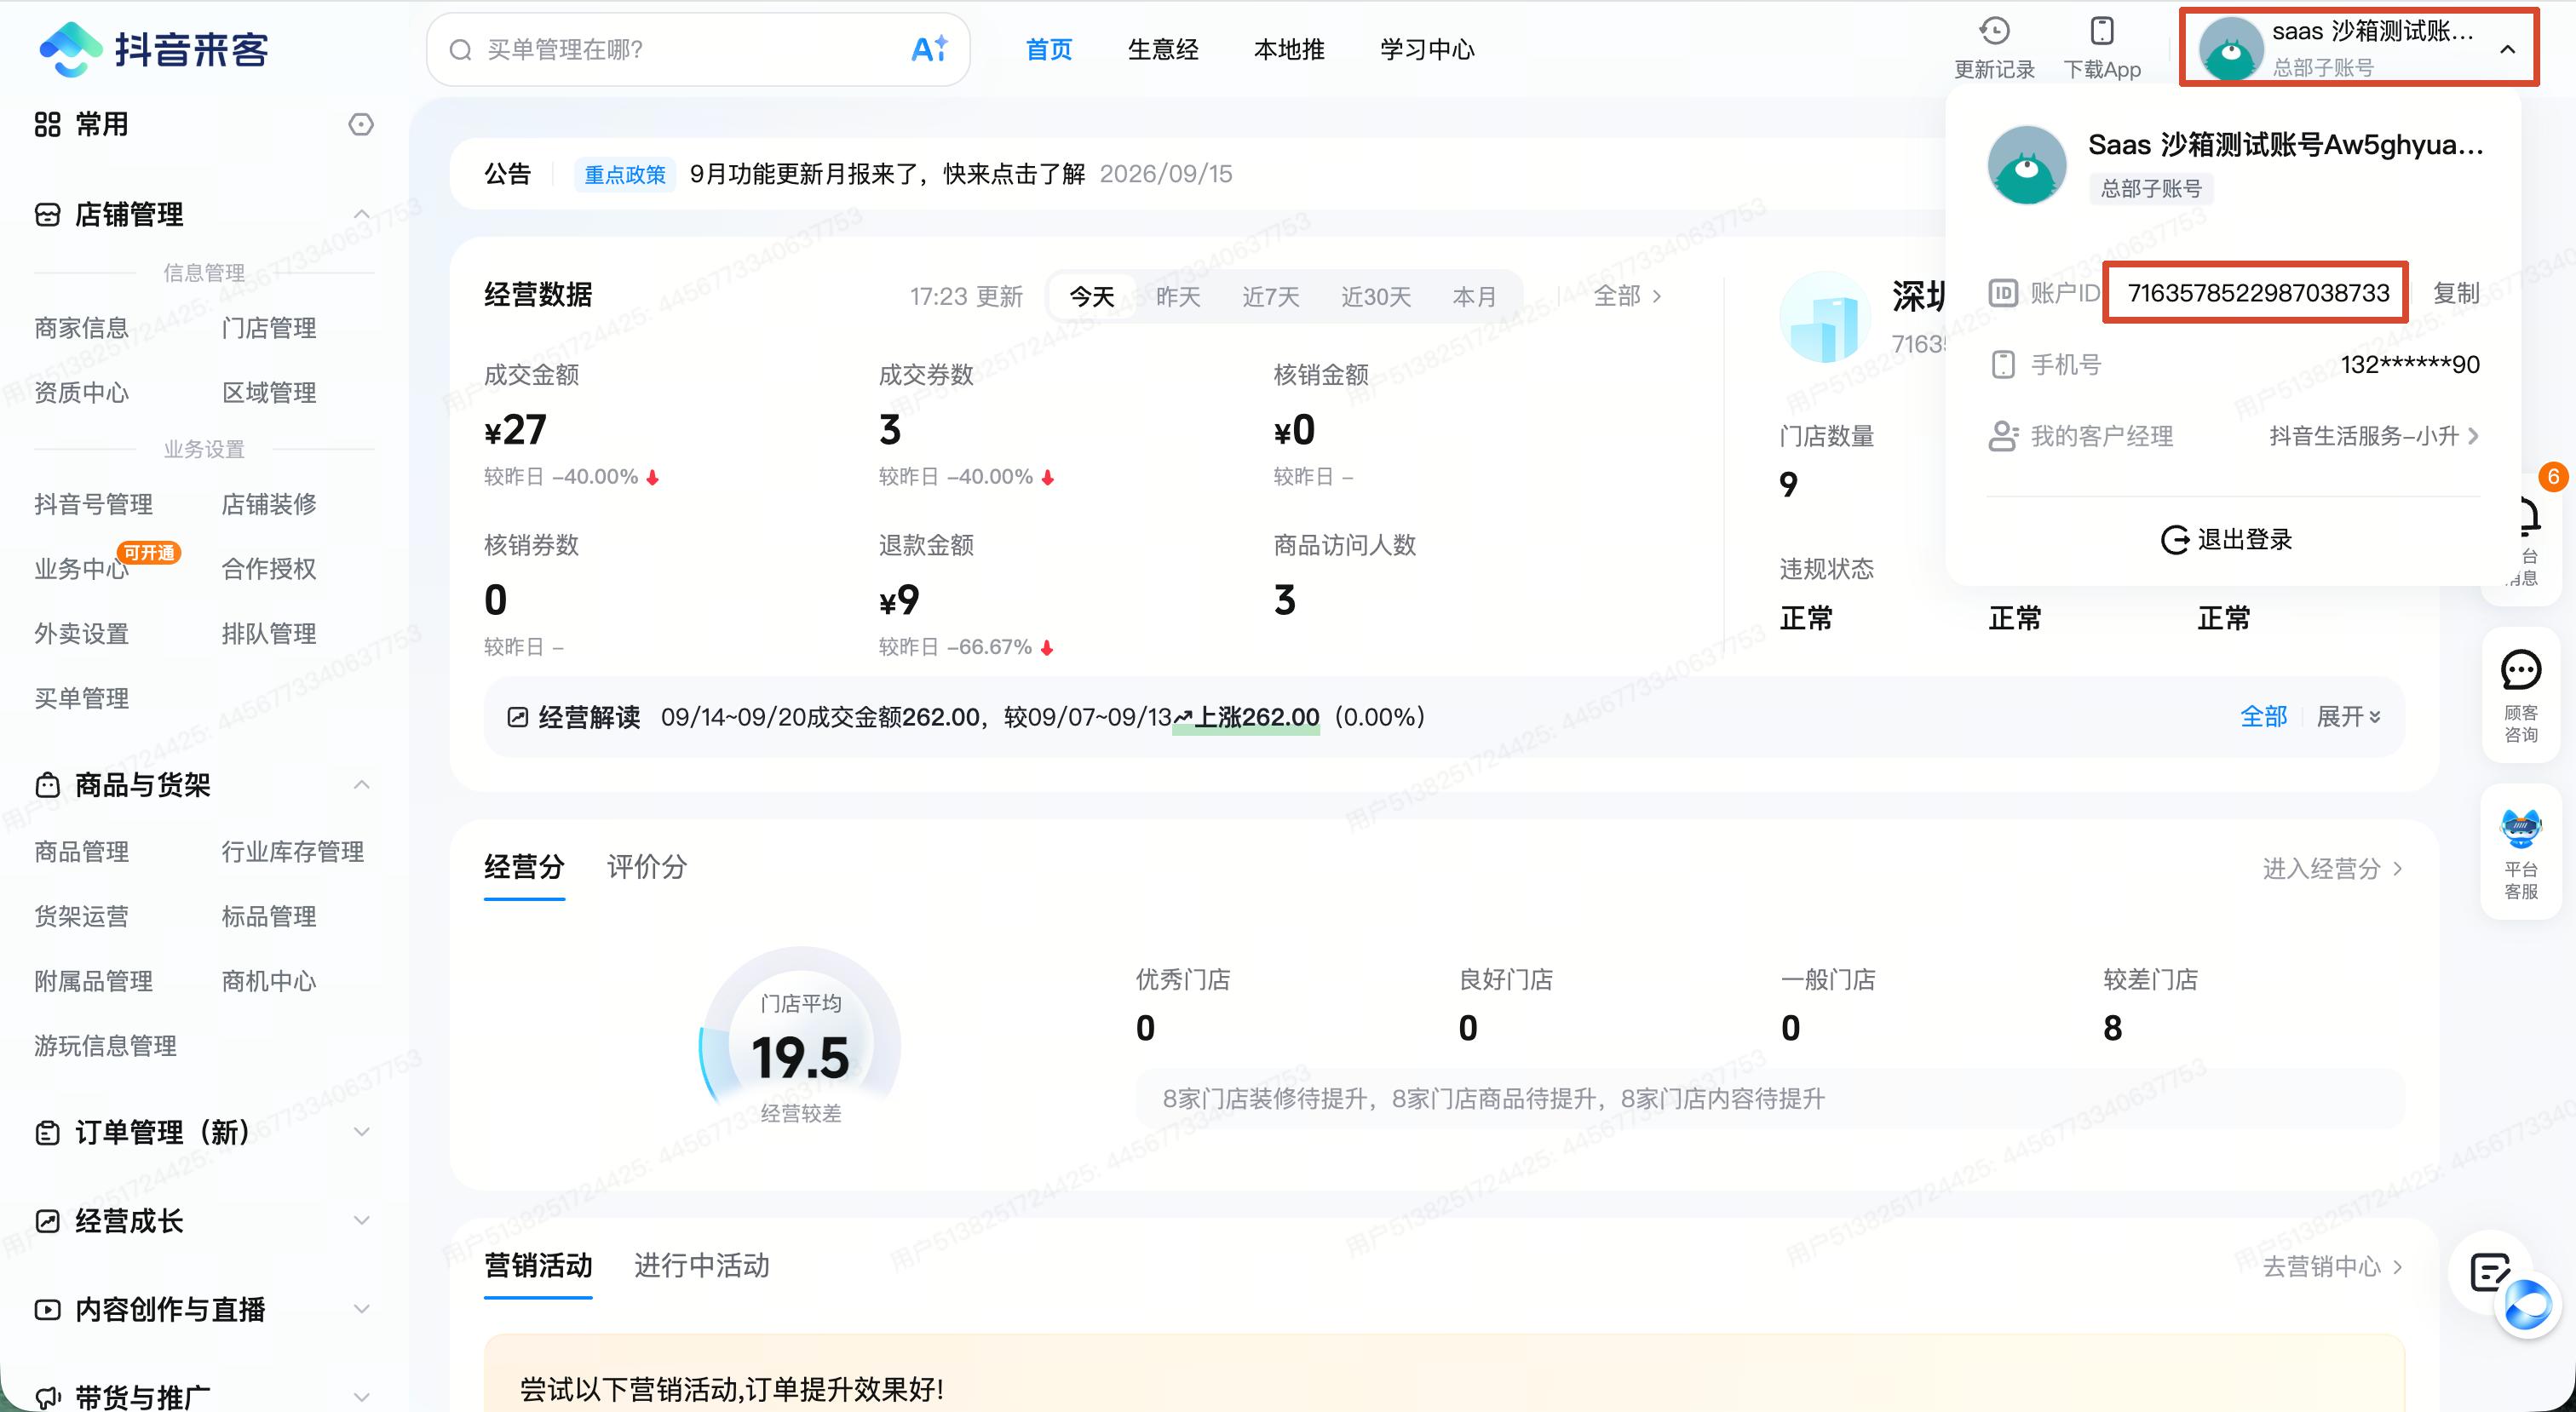
Task: Select 近7天 time range
Action: 1271,296
